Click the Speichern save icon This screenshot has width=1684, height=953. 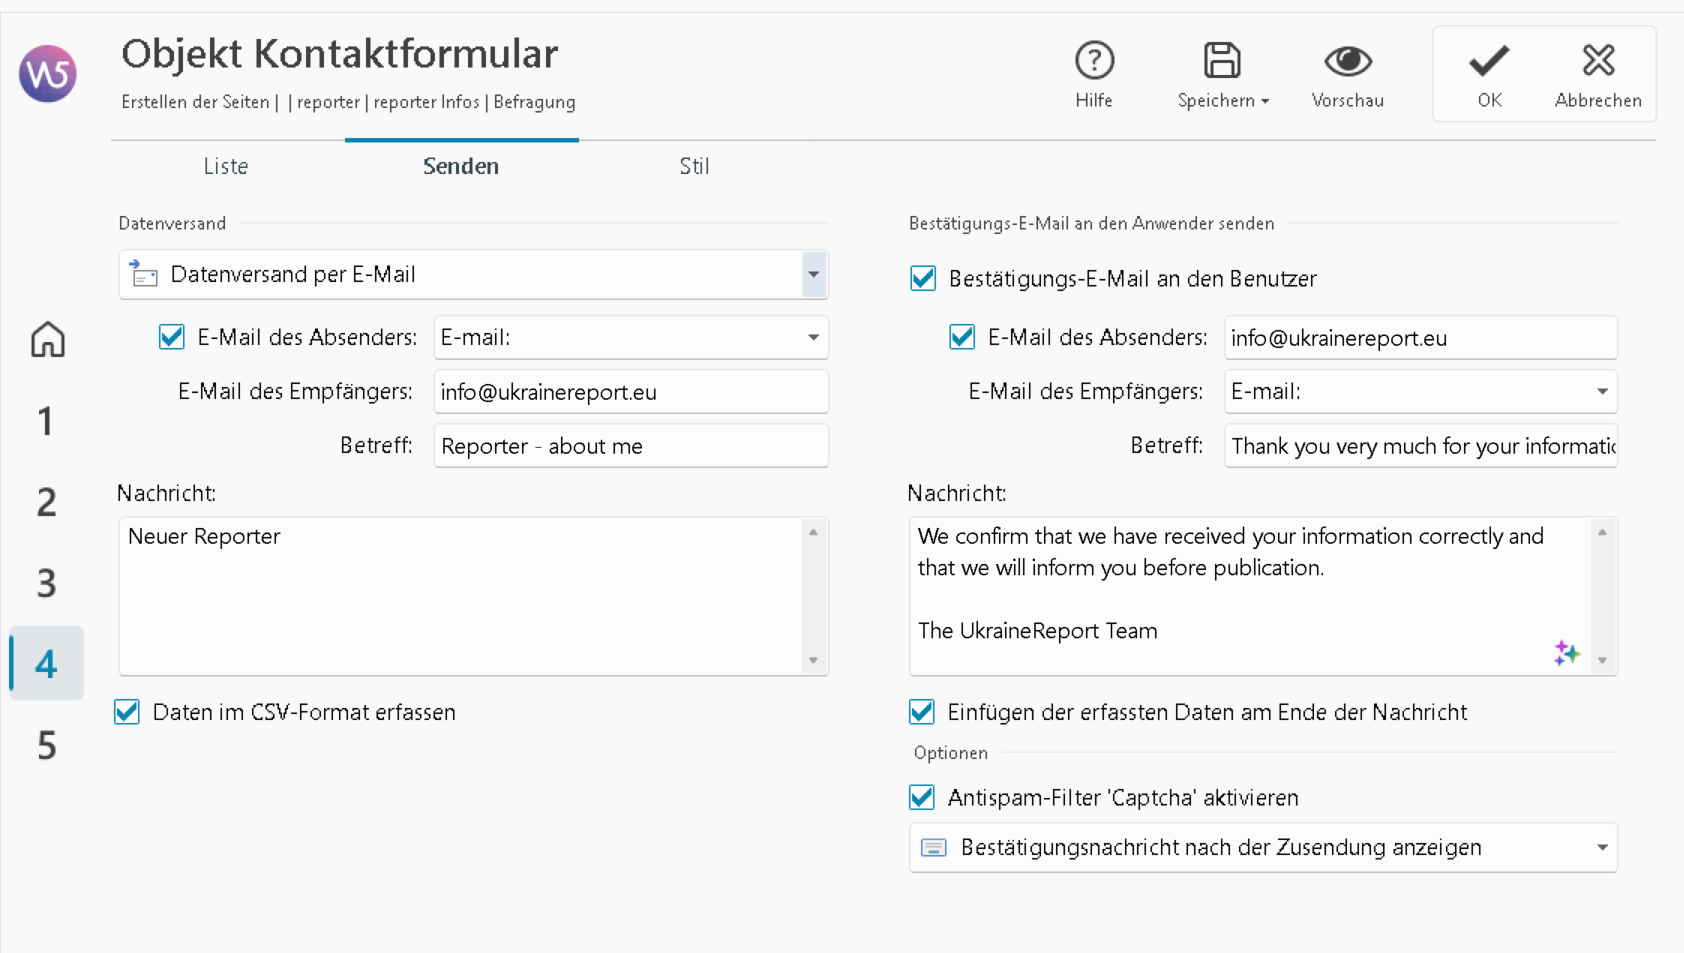[x=1221, y=62]
